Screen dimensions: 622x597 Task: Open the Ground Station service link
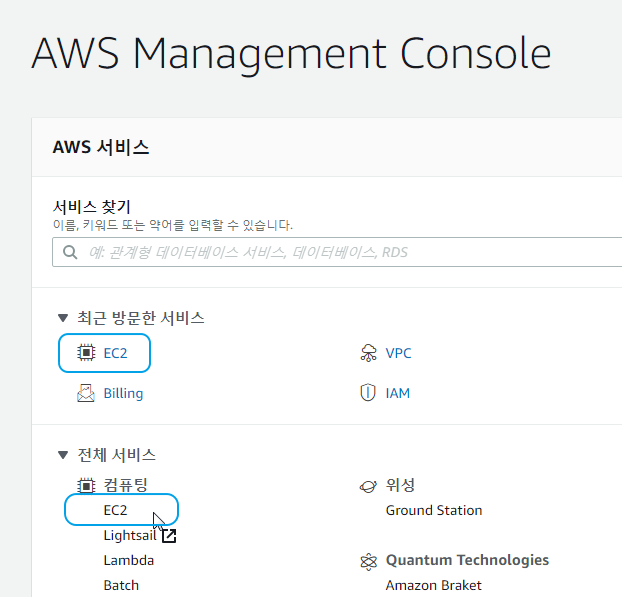[x=434, y=510]
